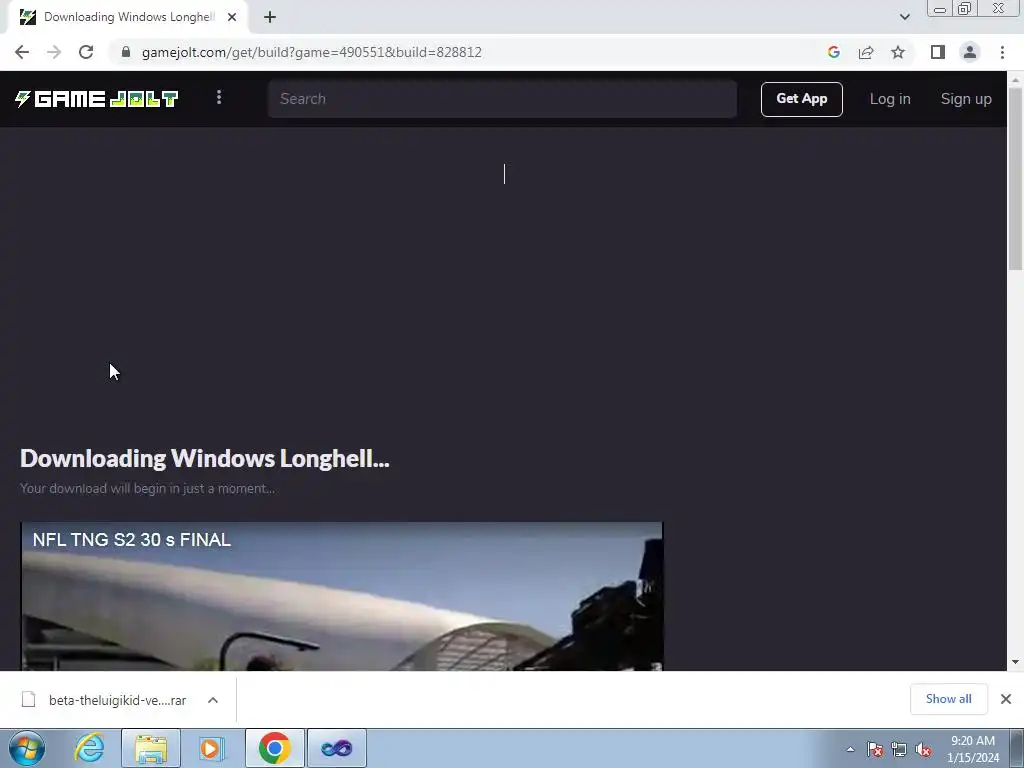The height and width of the screenshot is (768, 1024).
Task: Toggle the Chrome side panel
Action: click(938, 52)
